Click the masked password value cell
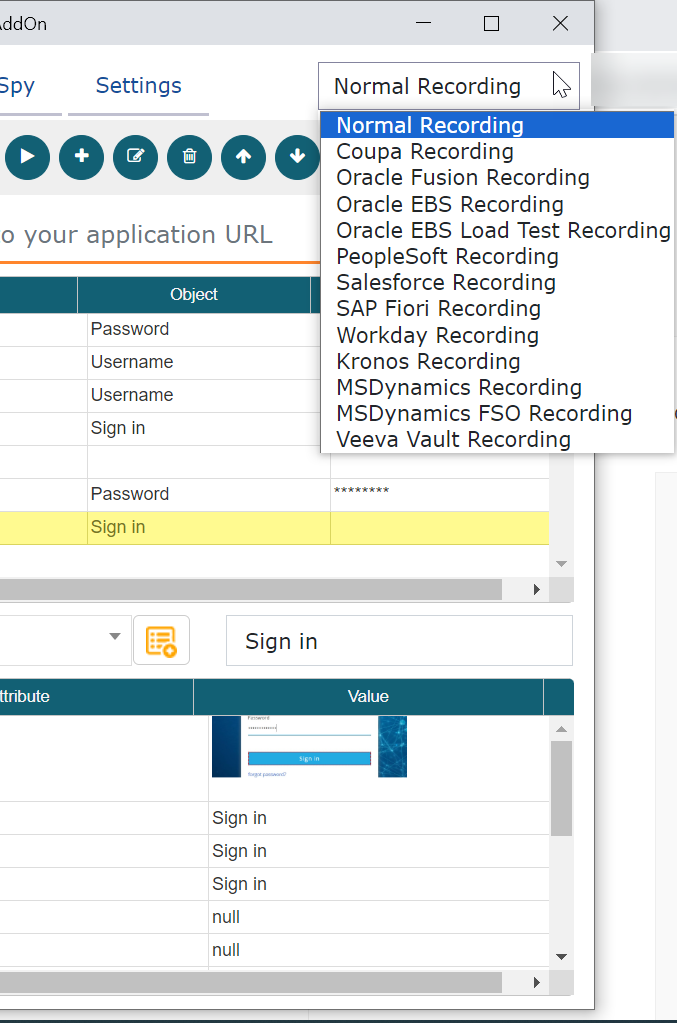This screenshot has height=1023, width=677. click(440, 495)
